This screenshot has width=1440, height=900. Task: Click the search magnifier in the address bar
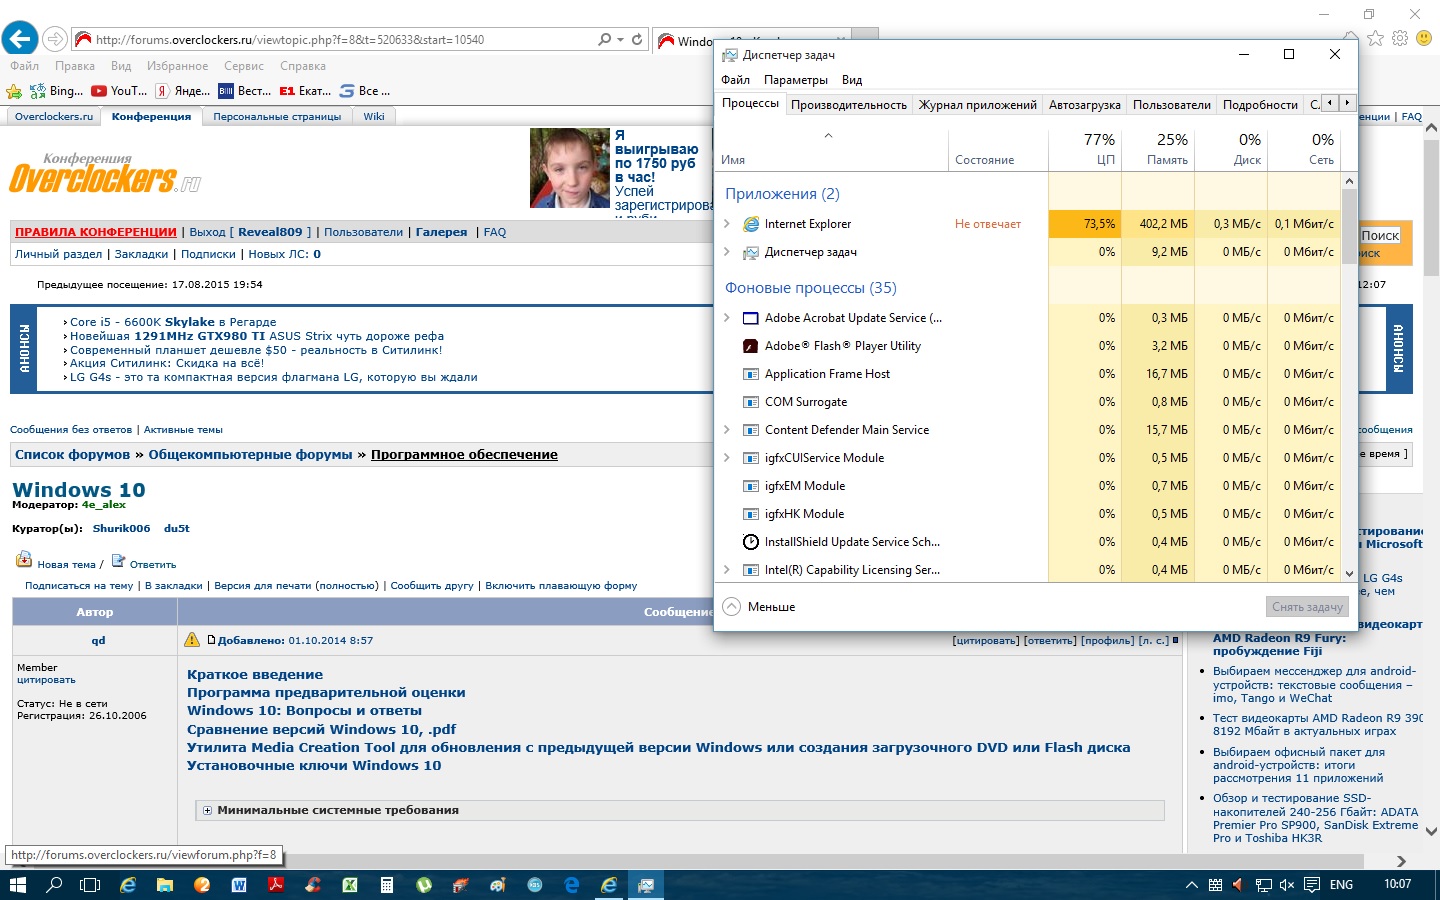[604, 40]
